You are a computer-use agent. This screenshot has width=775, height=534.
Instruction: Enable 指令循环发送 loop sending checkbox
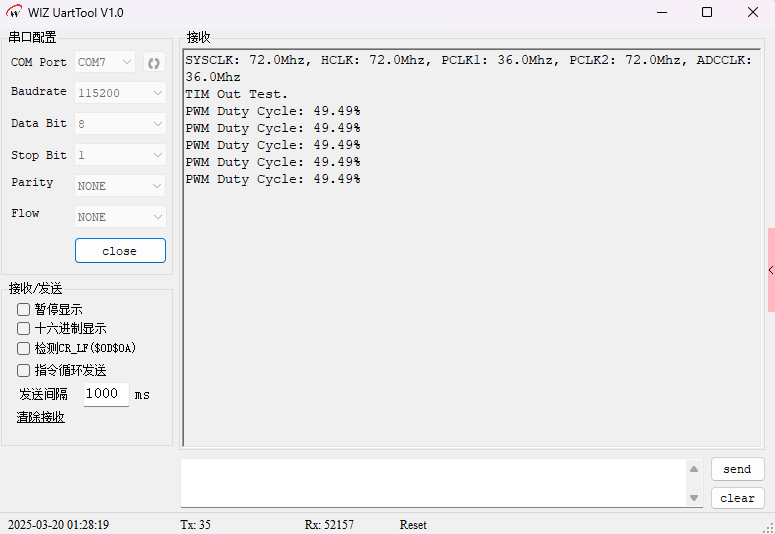[x=24, y=370]
